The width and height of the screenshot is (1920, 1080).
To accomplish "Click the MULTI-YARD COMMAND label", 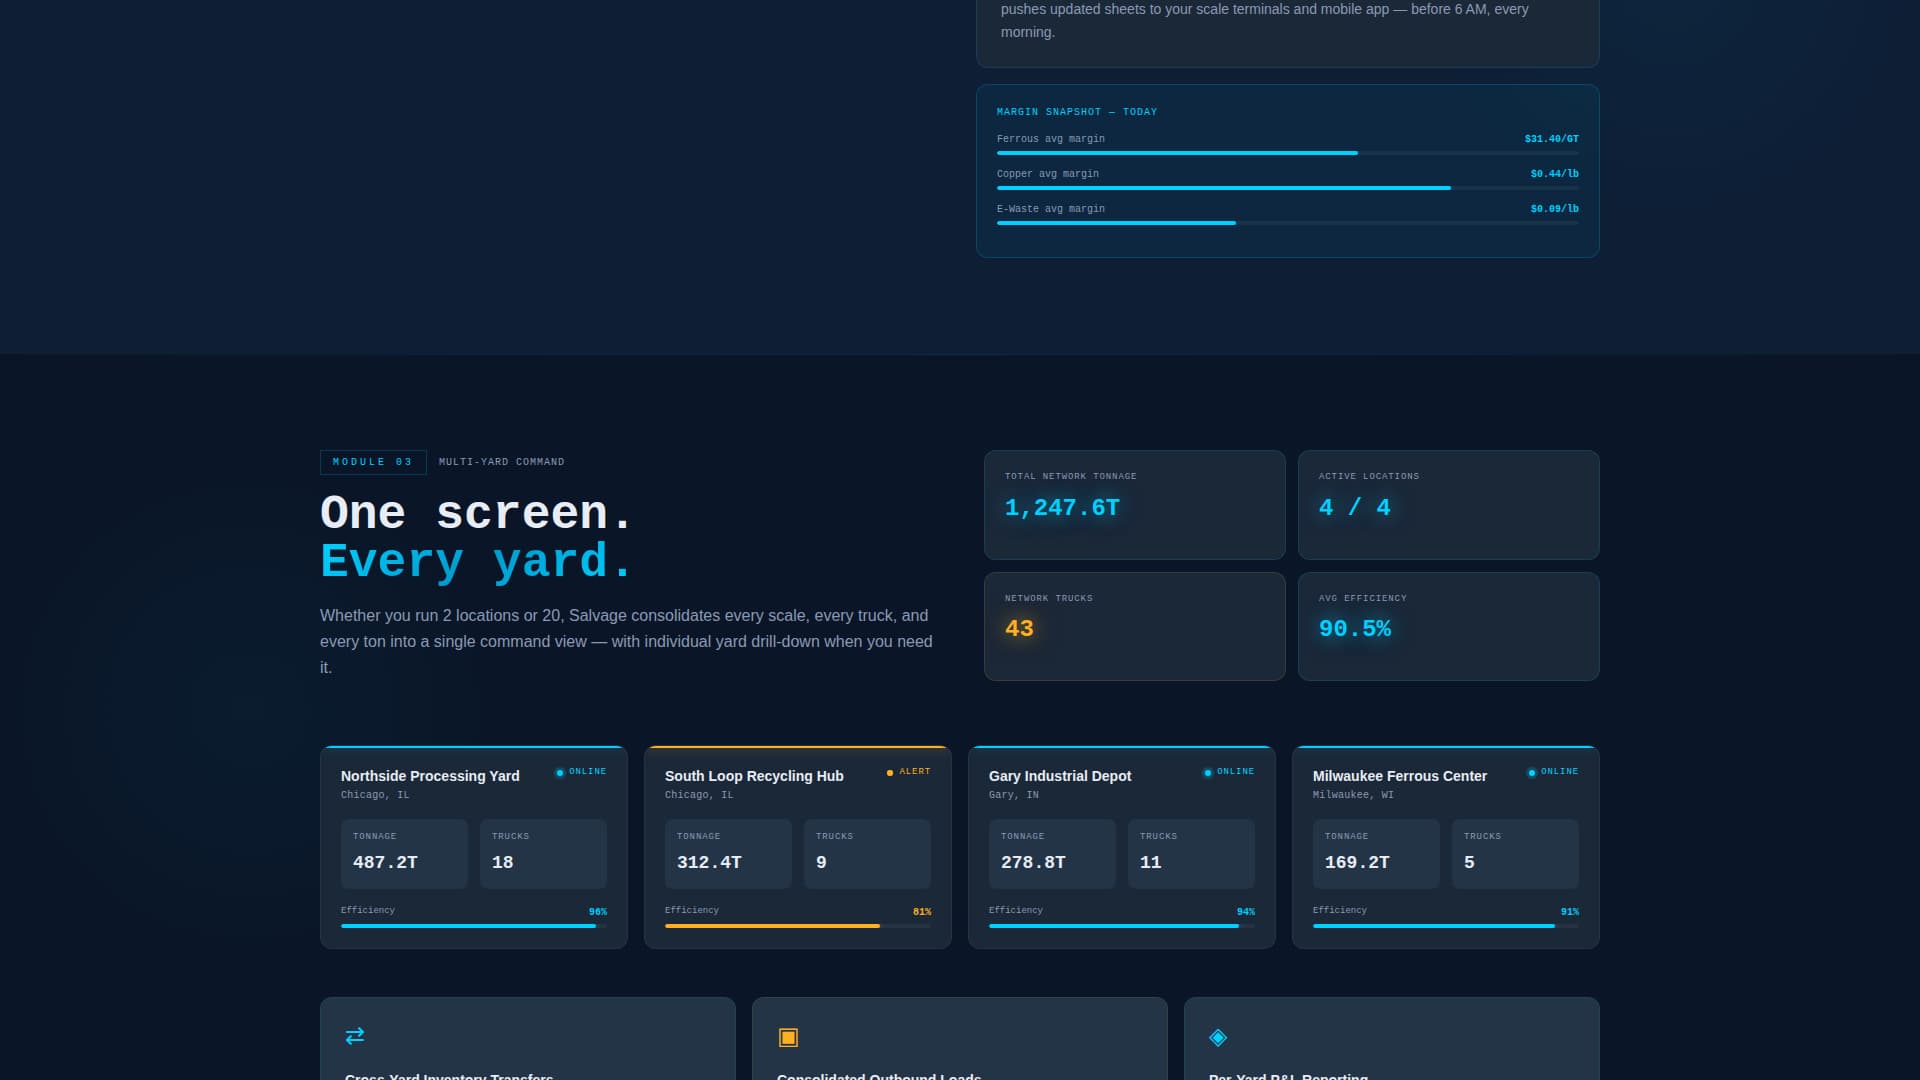I will 502,462.
